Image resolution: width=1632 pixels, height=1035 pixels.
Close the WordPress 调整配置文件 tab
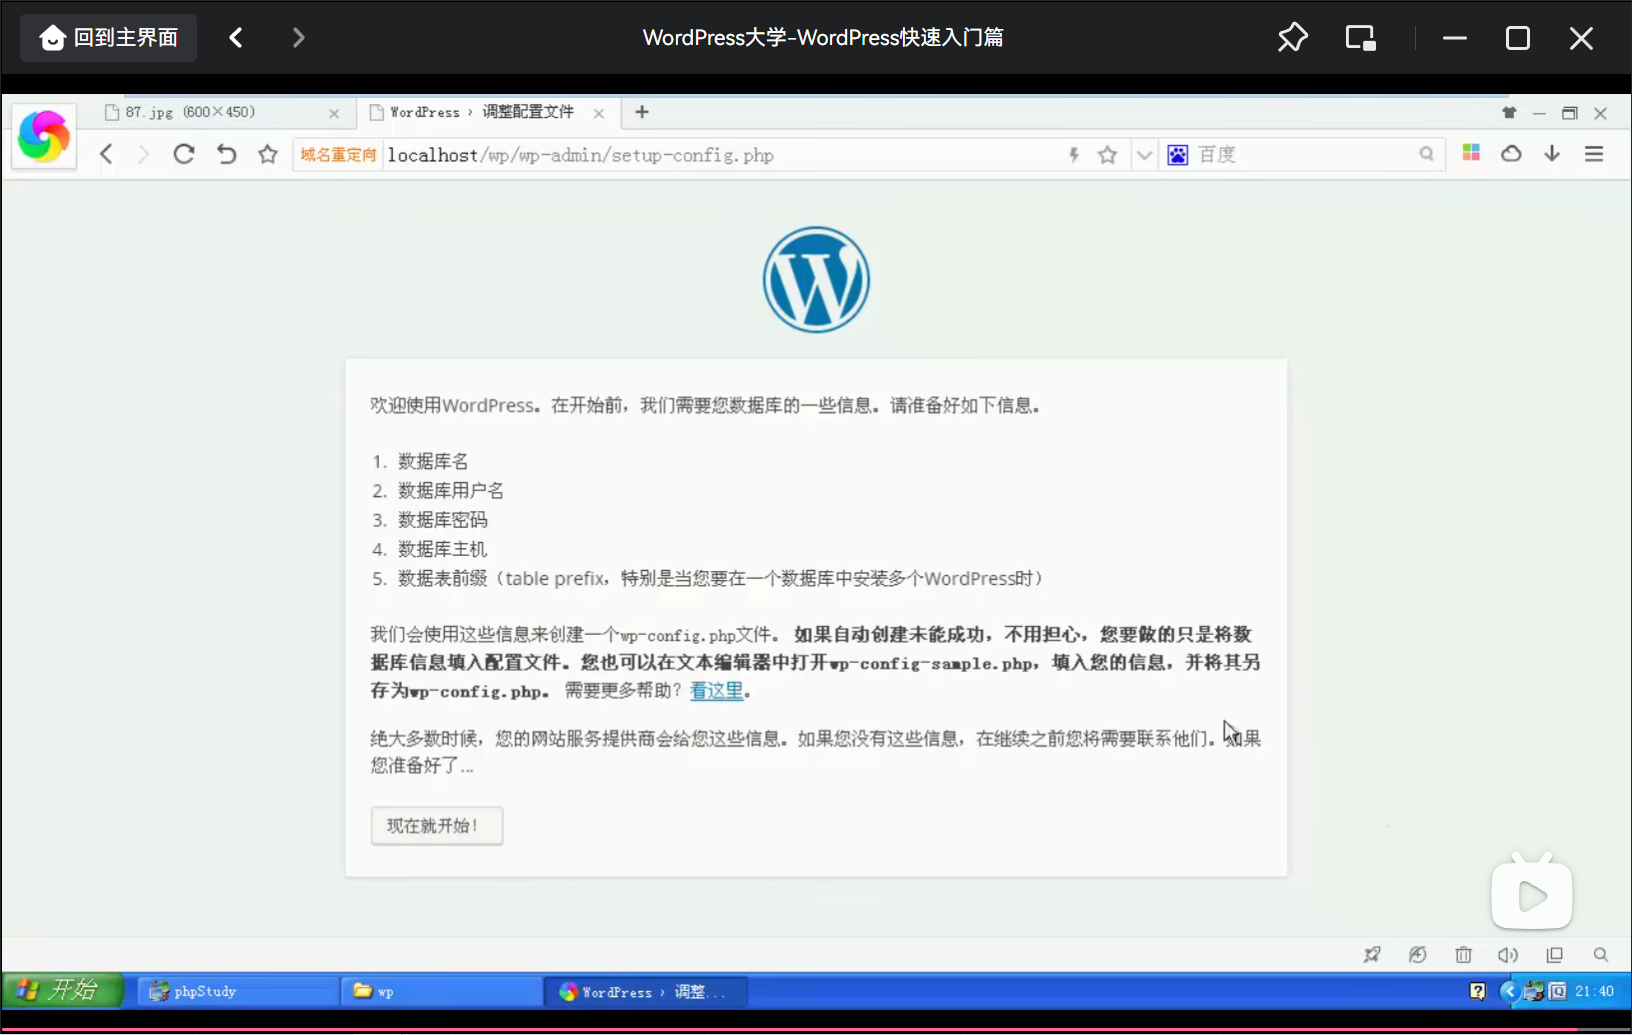click(x=598, y=113)
